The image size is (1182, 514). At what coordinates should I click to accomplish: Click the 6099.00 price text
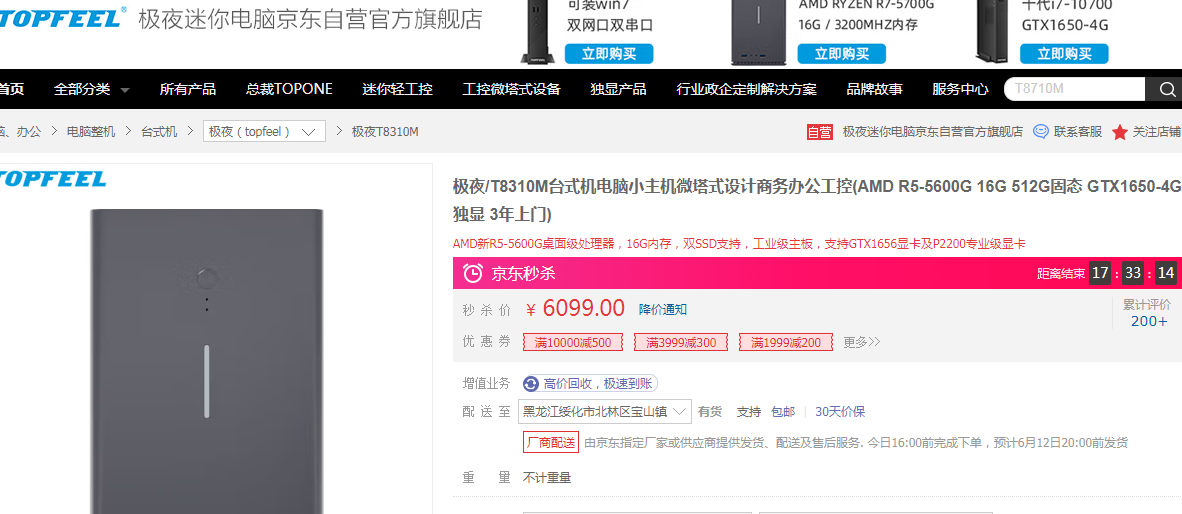pos(583,308)
